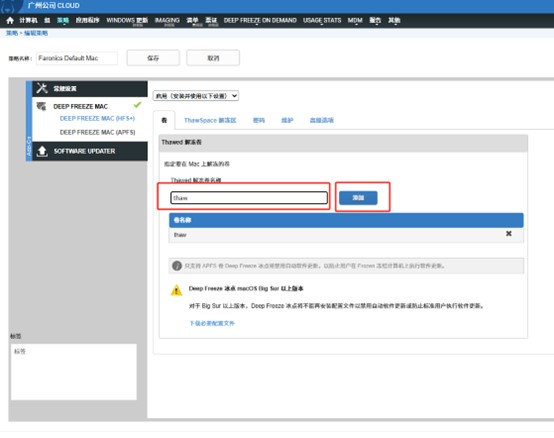Viewport: 554px width, 438px height.
Task: Click the yellow warning triangle icon
Action: pyautogui.click(x=176, y=290)
